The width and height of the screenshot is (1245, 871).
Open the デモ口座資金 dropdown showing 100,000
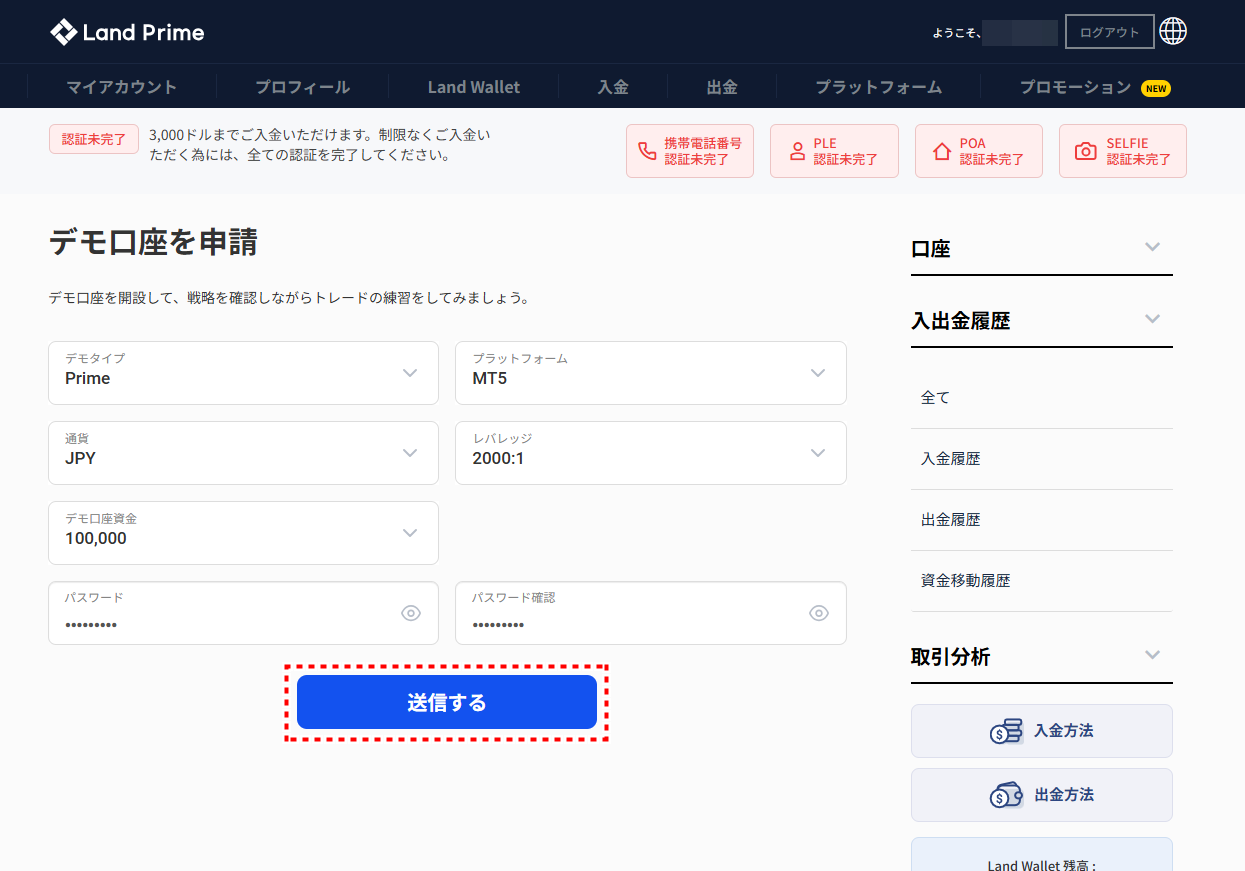(x=243, y=533)
